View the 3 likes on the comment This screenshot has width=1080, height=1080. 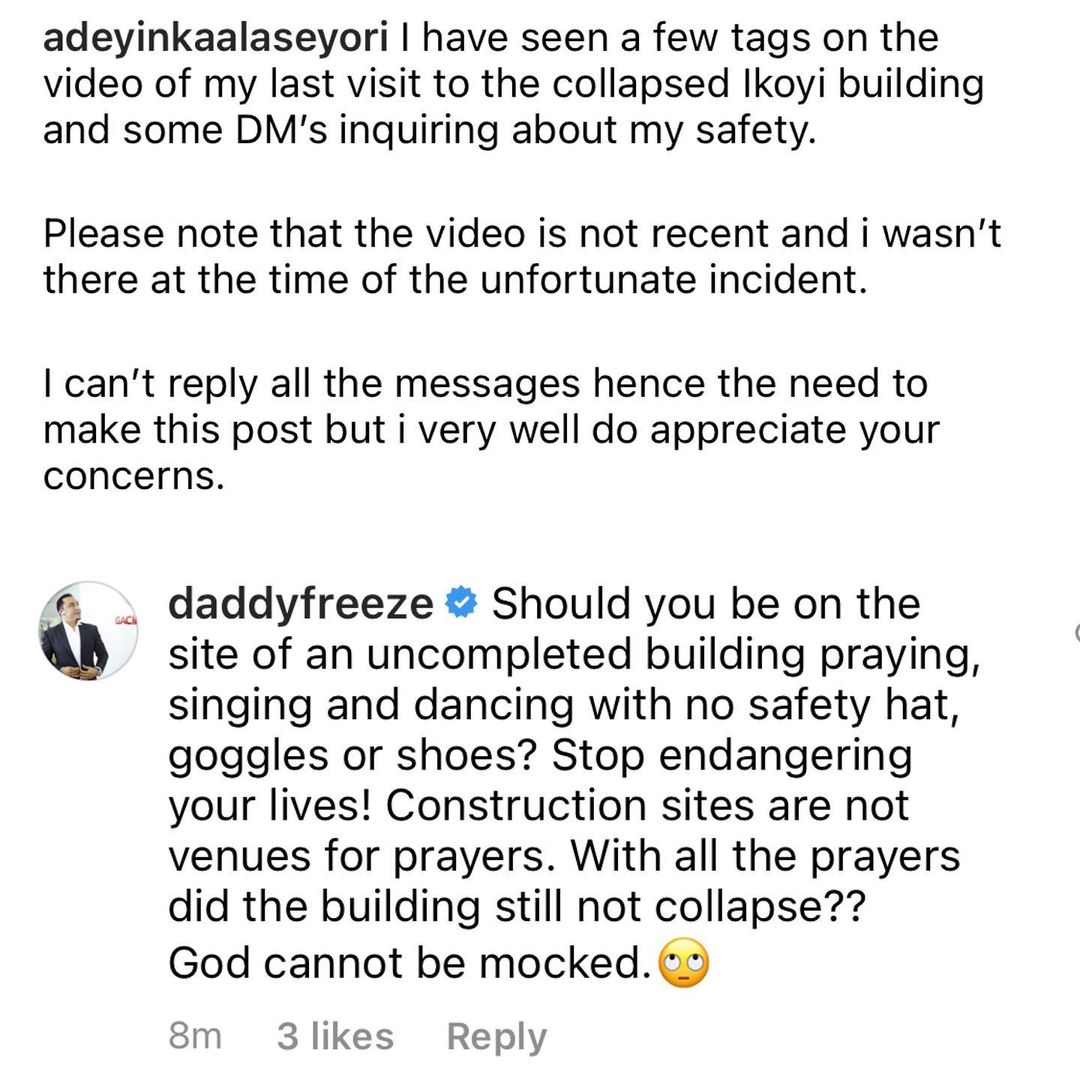pyautogui.click(x=334, y=1037)
